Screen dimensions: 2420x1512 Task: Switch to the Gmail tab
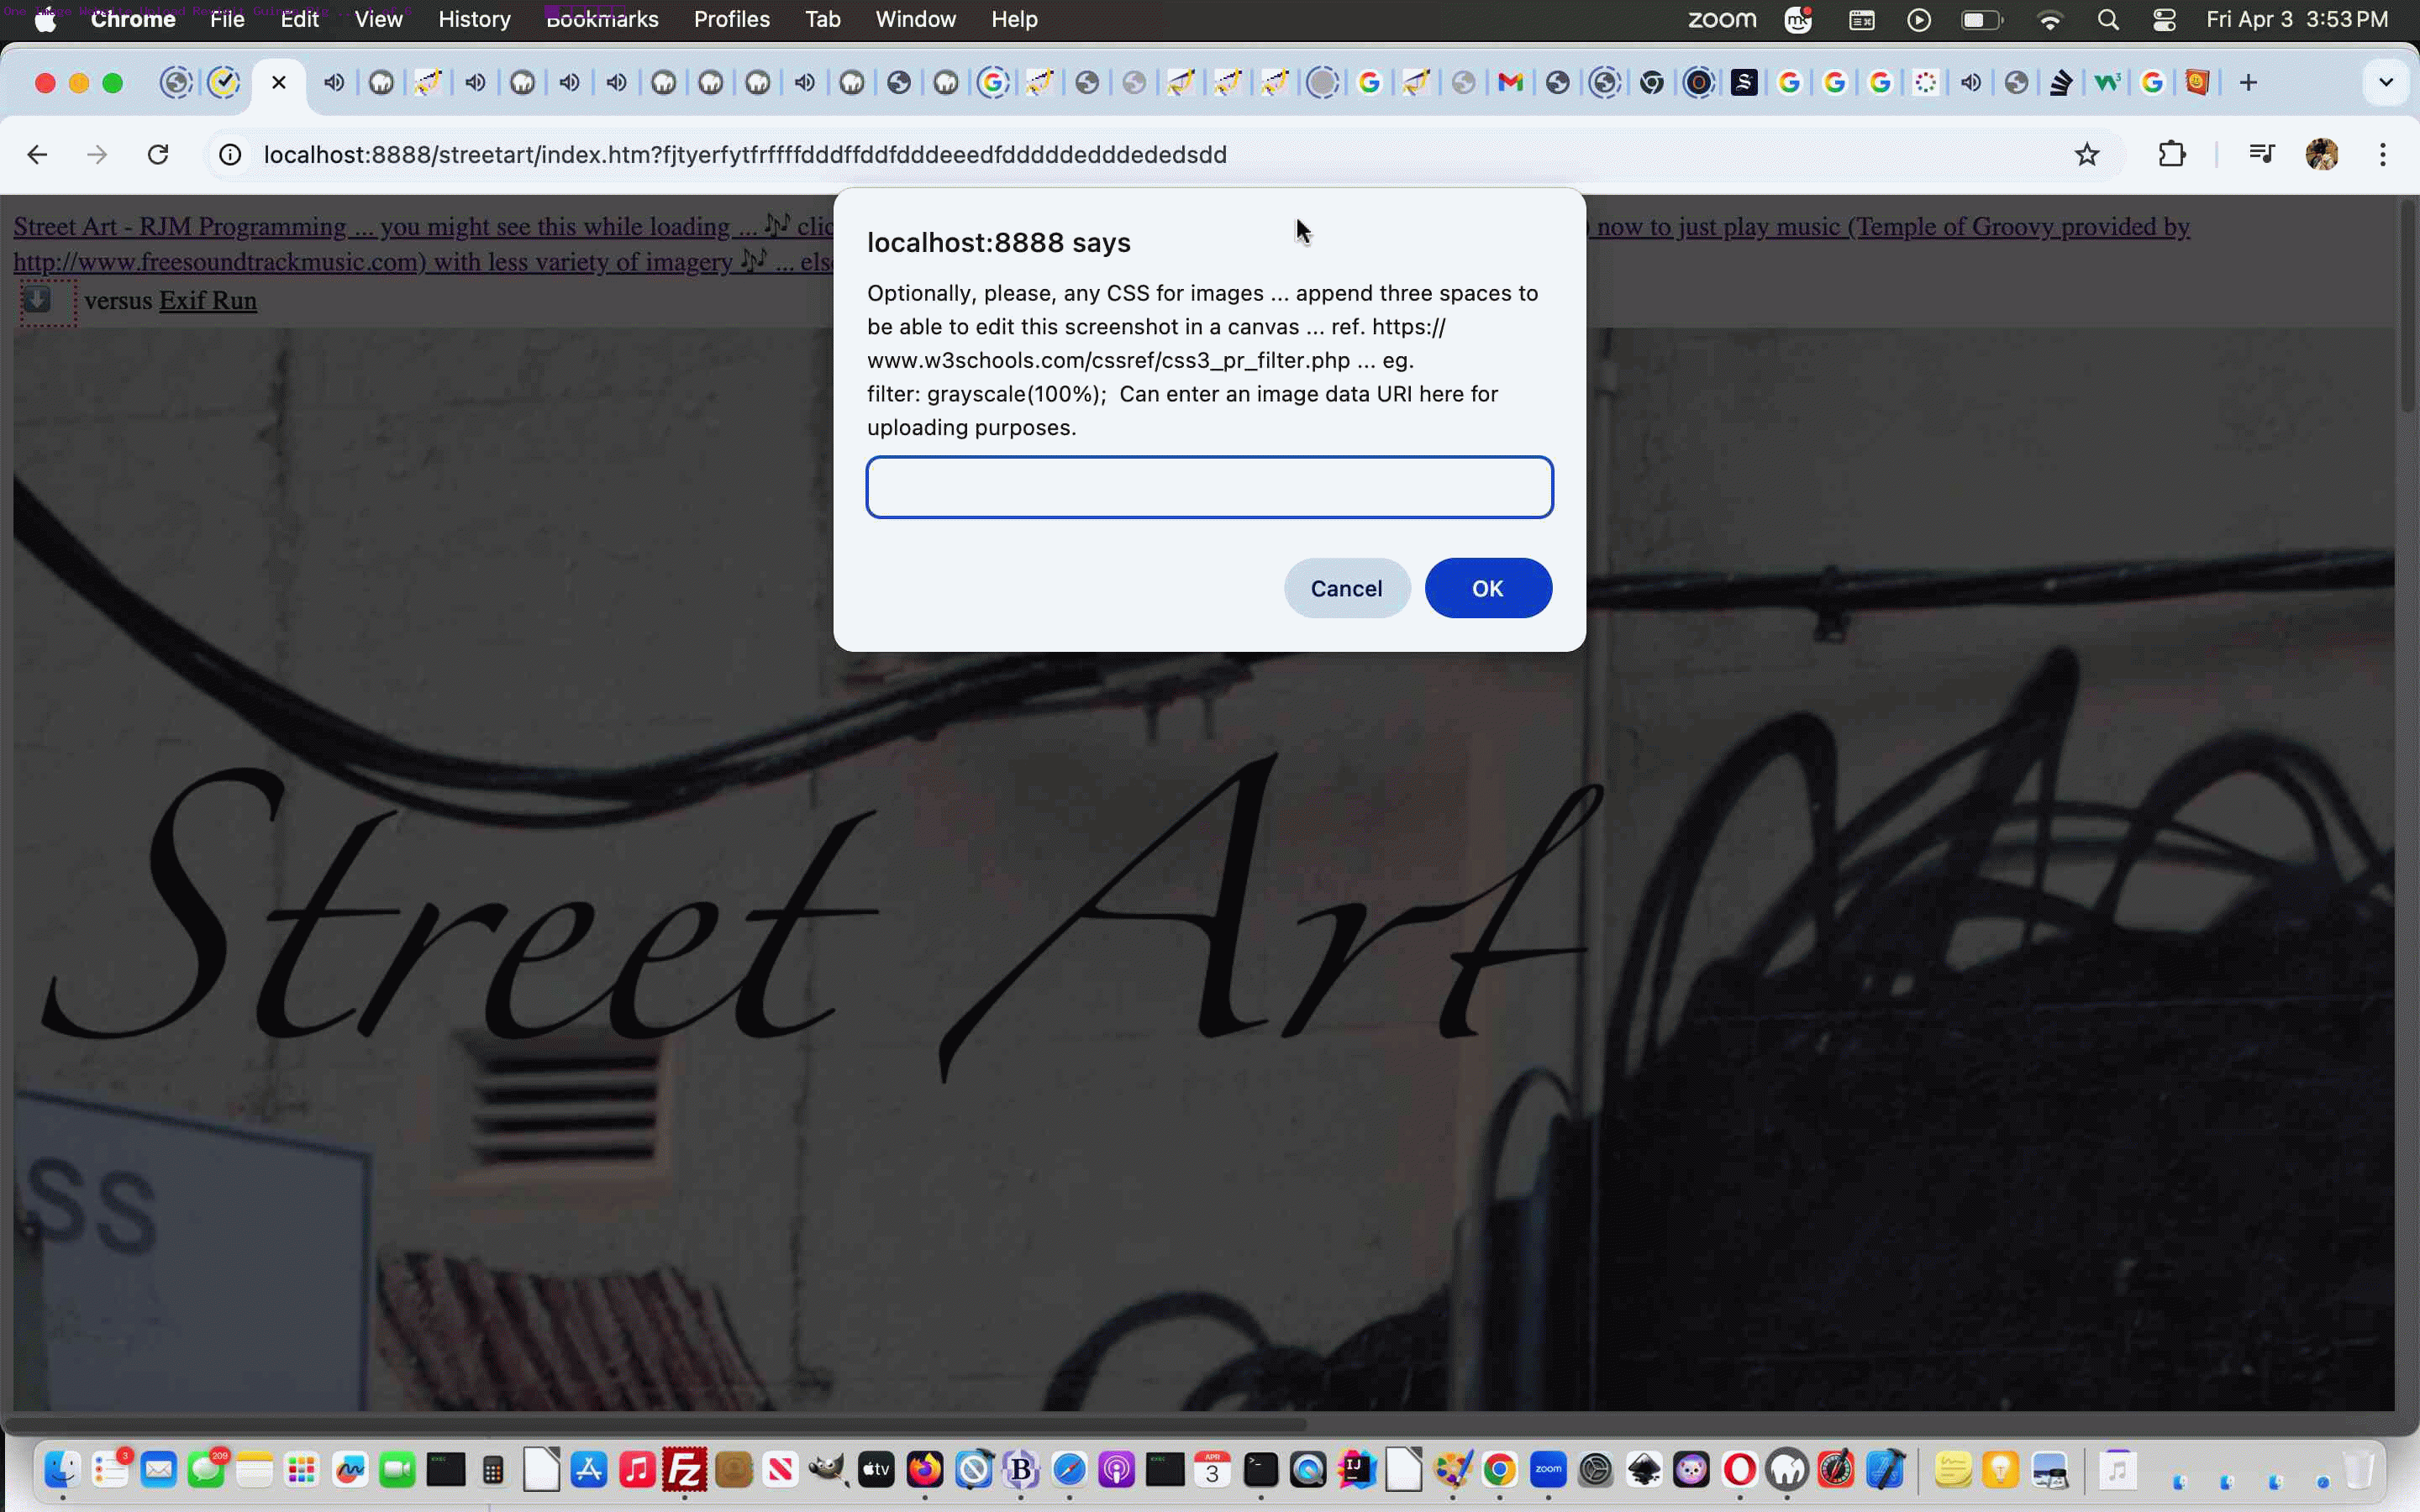pos(1511,82)
